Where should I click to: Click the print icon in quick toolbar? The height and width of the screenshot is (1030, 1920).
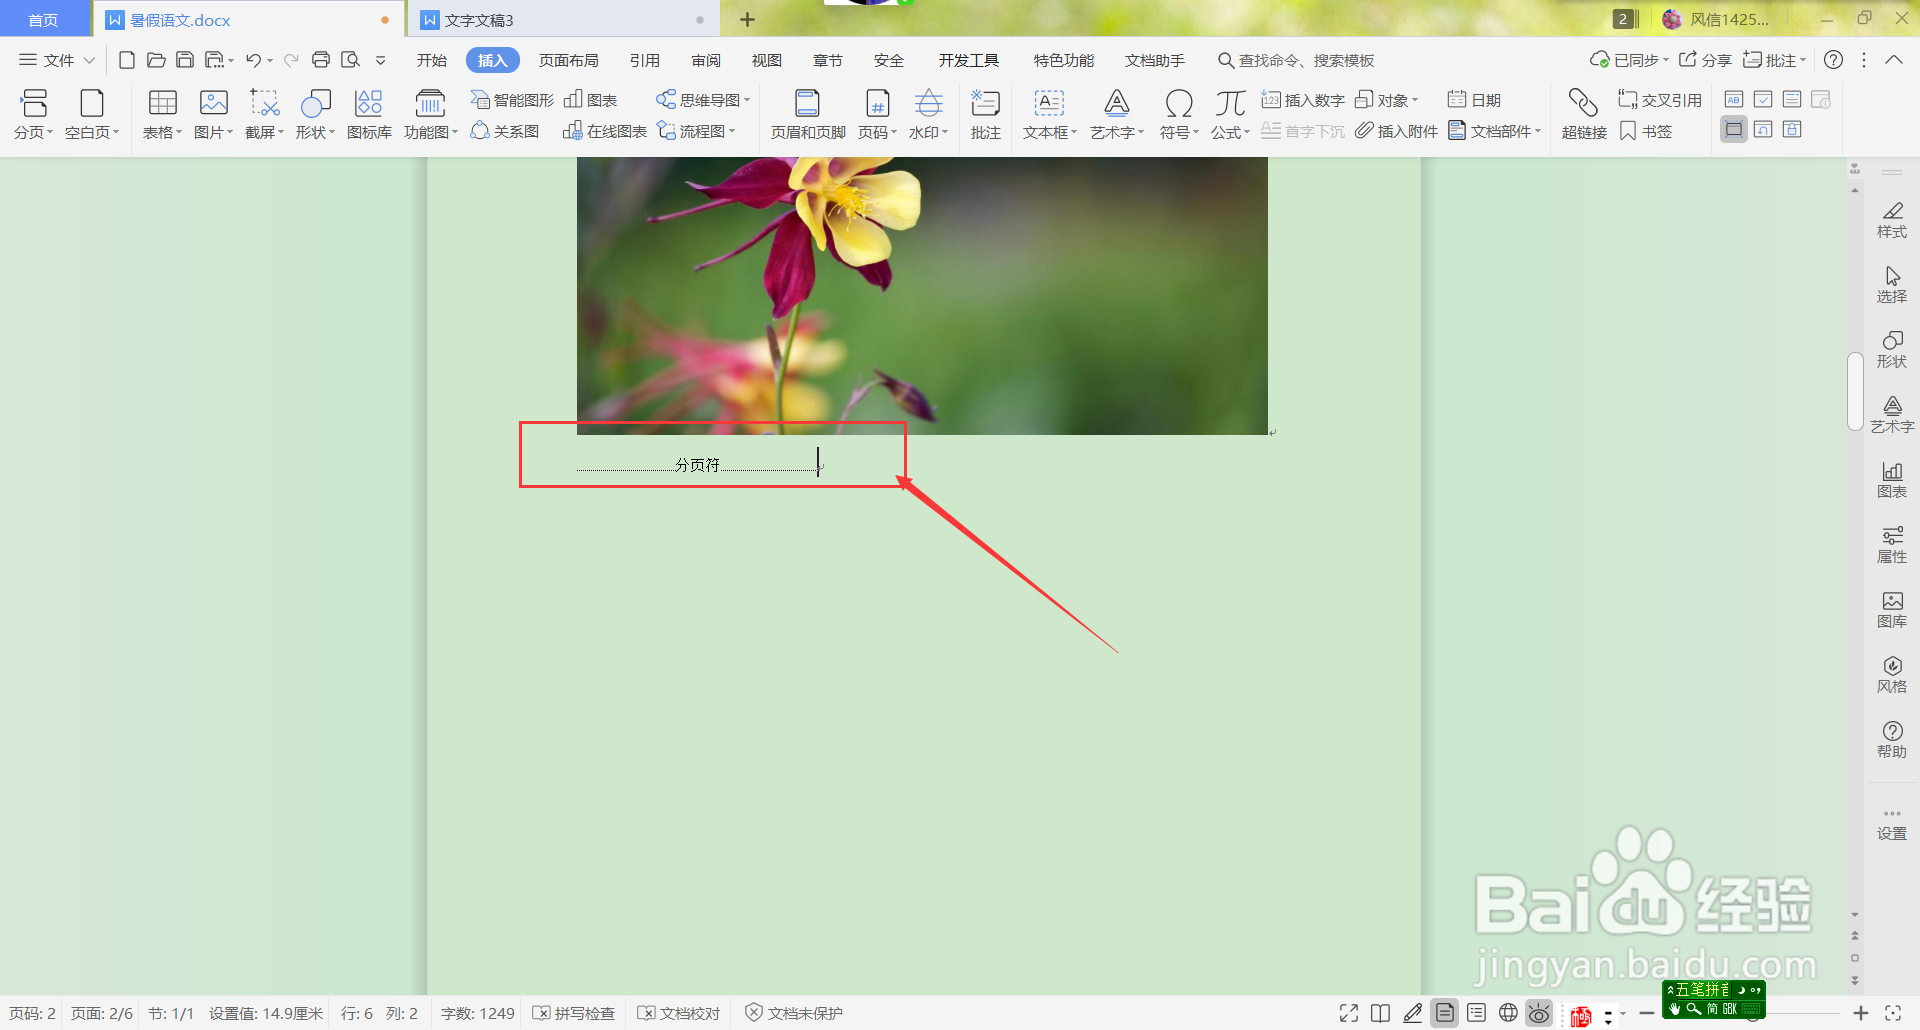coord(321,60)
